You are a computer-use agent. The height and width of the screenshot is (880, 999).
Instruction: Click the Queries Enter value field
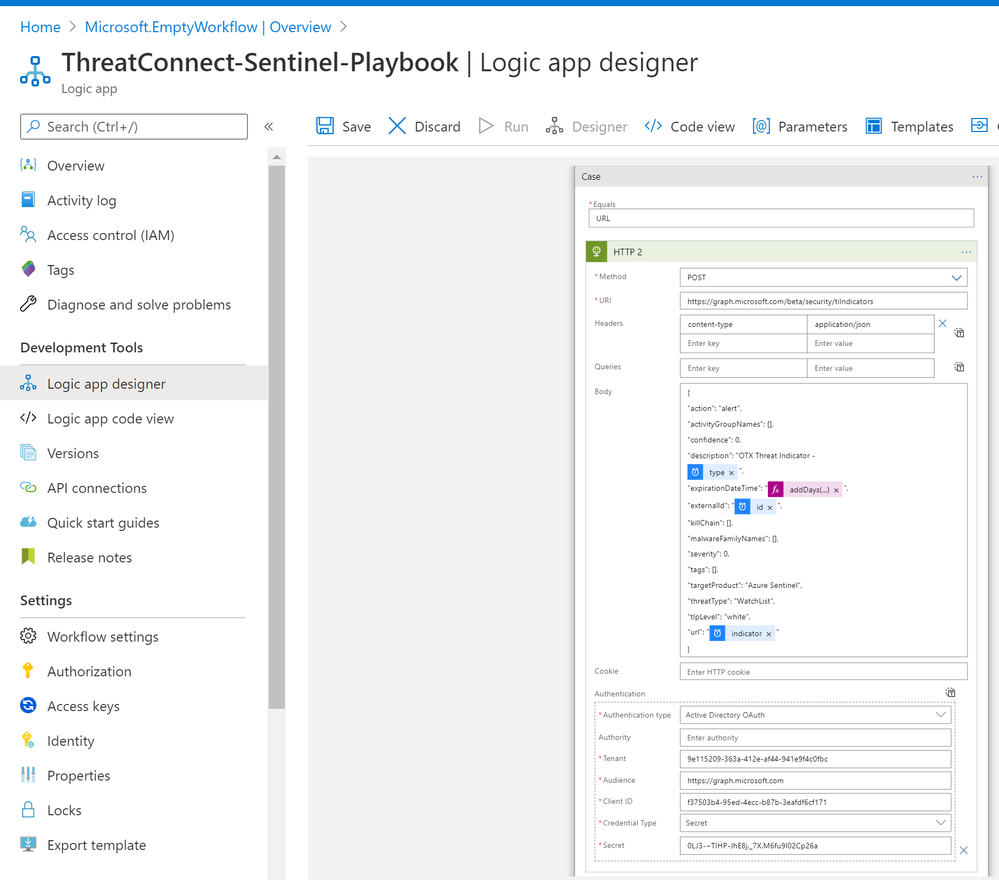[870, 368]
